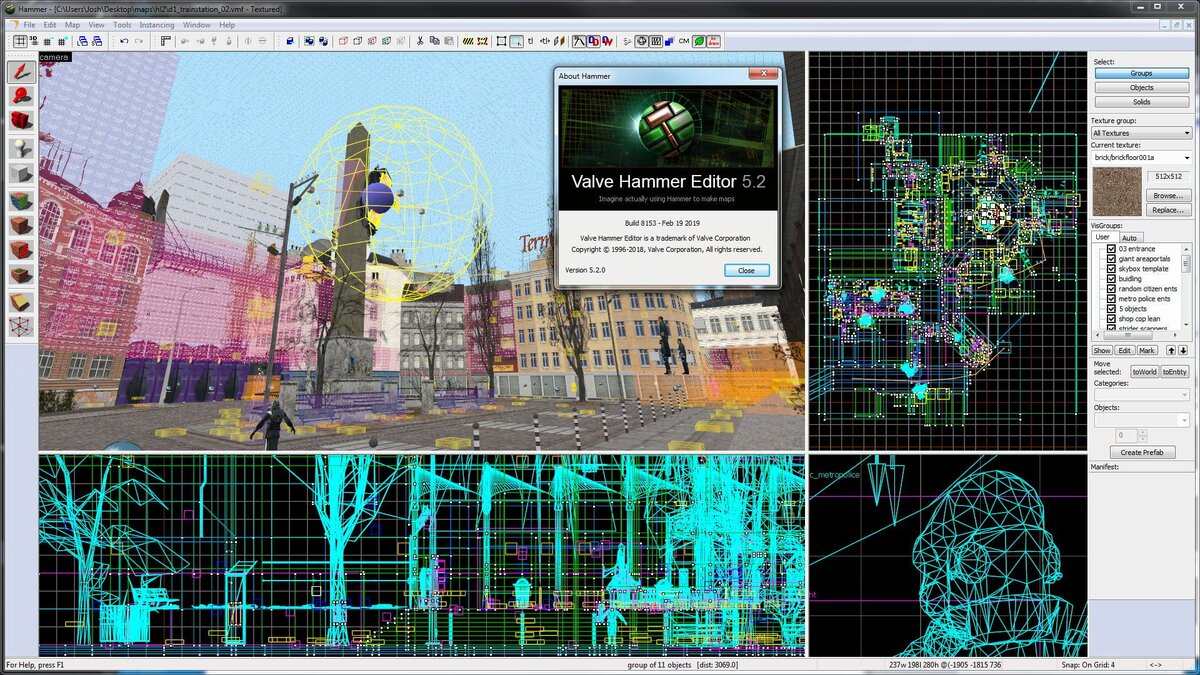Activate the Clipping tool

(20, 300)
